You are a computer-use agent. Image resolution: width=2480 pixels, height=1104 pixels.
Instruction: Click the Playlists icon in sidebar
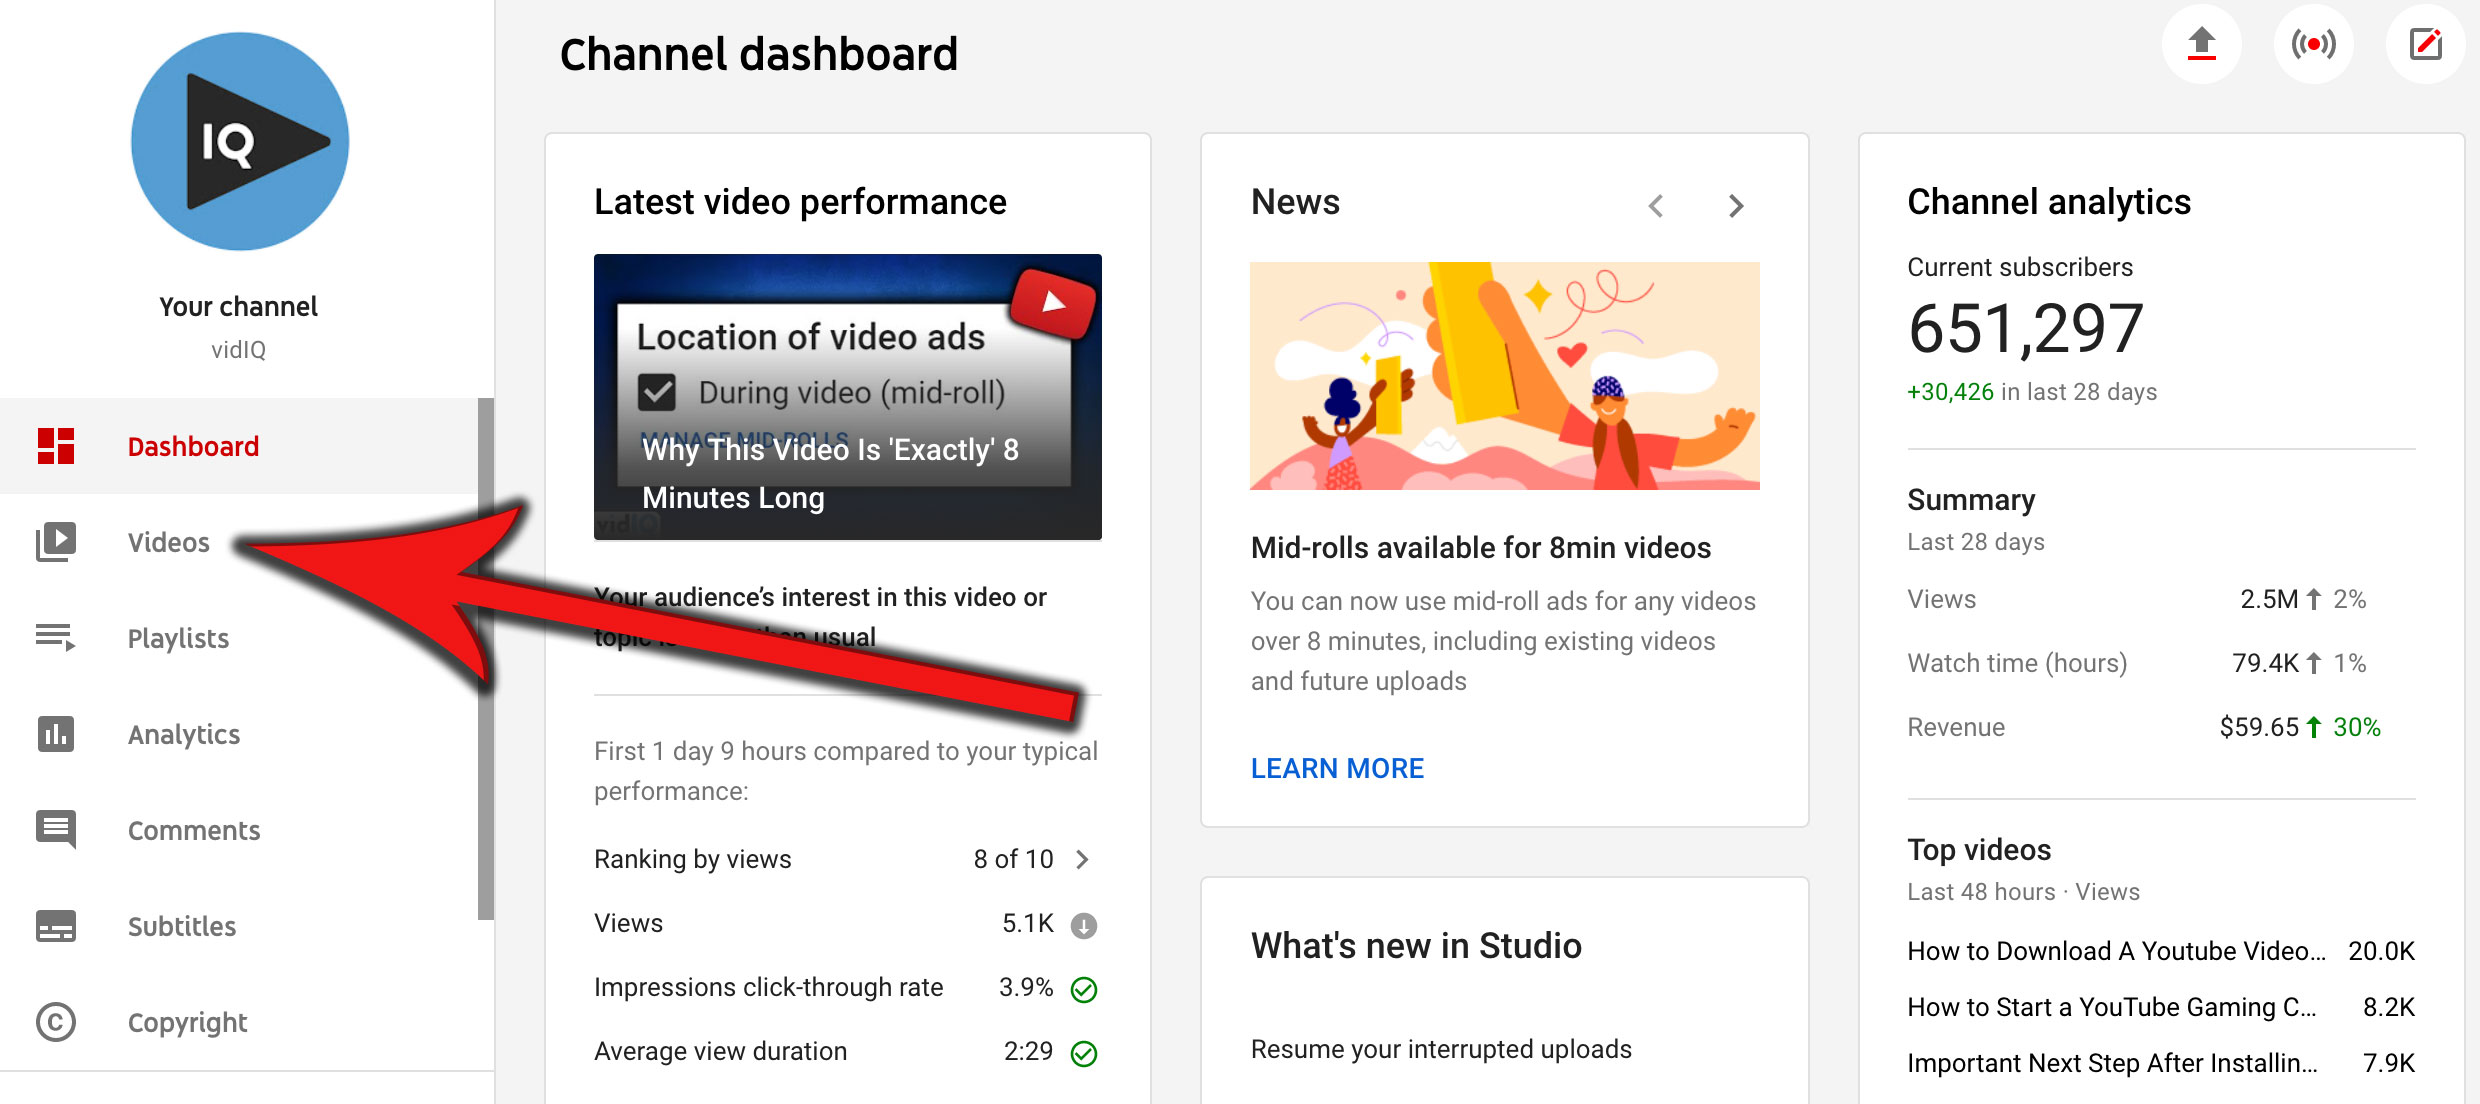pyautogui.click(x=56, y=637)
